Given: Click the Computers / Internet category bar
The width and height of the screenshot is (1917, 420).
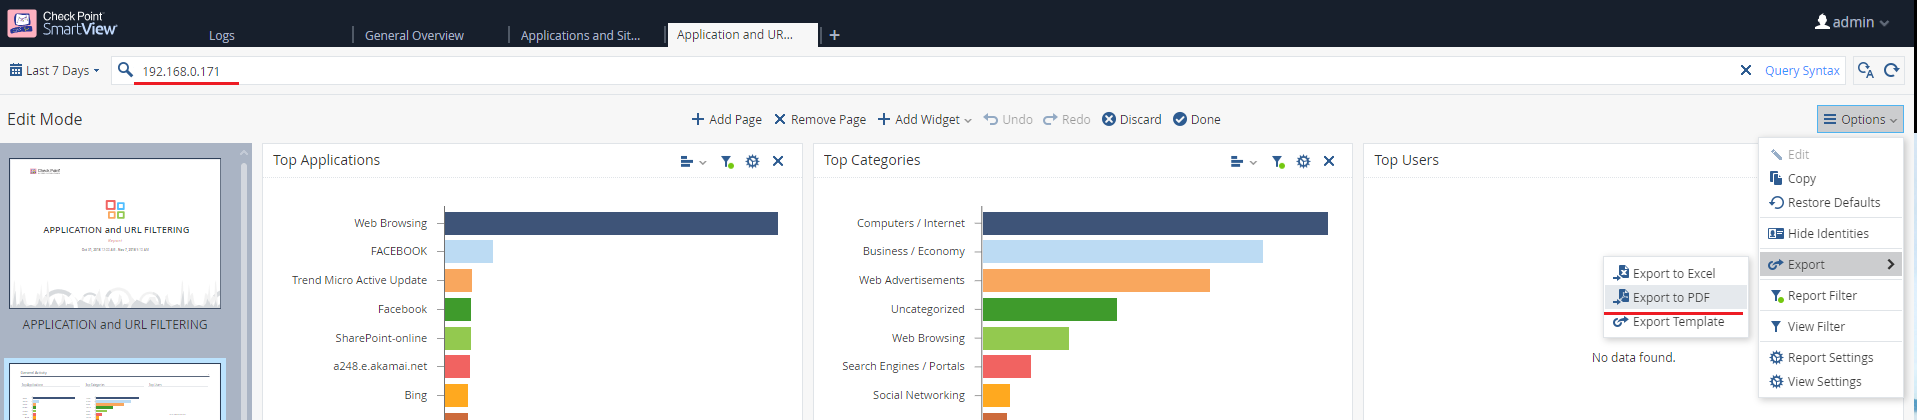Looking at the screenshot, I should 1155,223.
